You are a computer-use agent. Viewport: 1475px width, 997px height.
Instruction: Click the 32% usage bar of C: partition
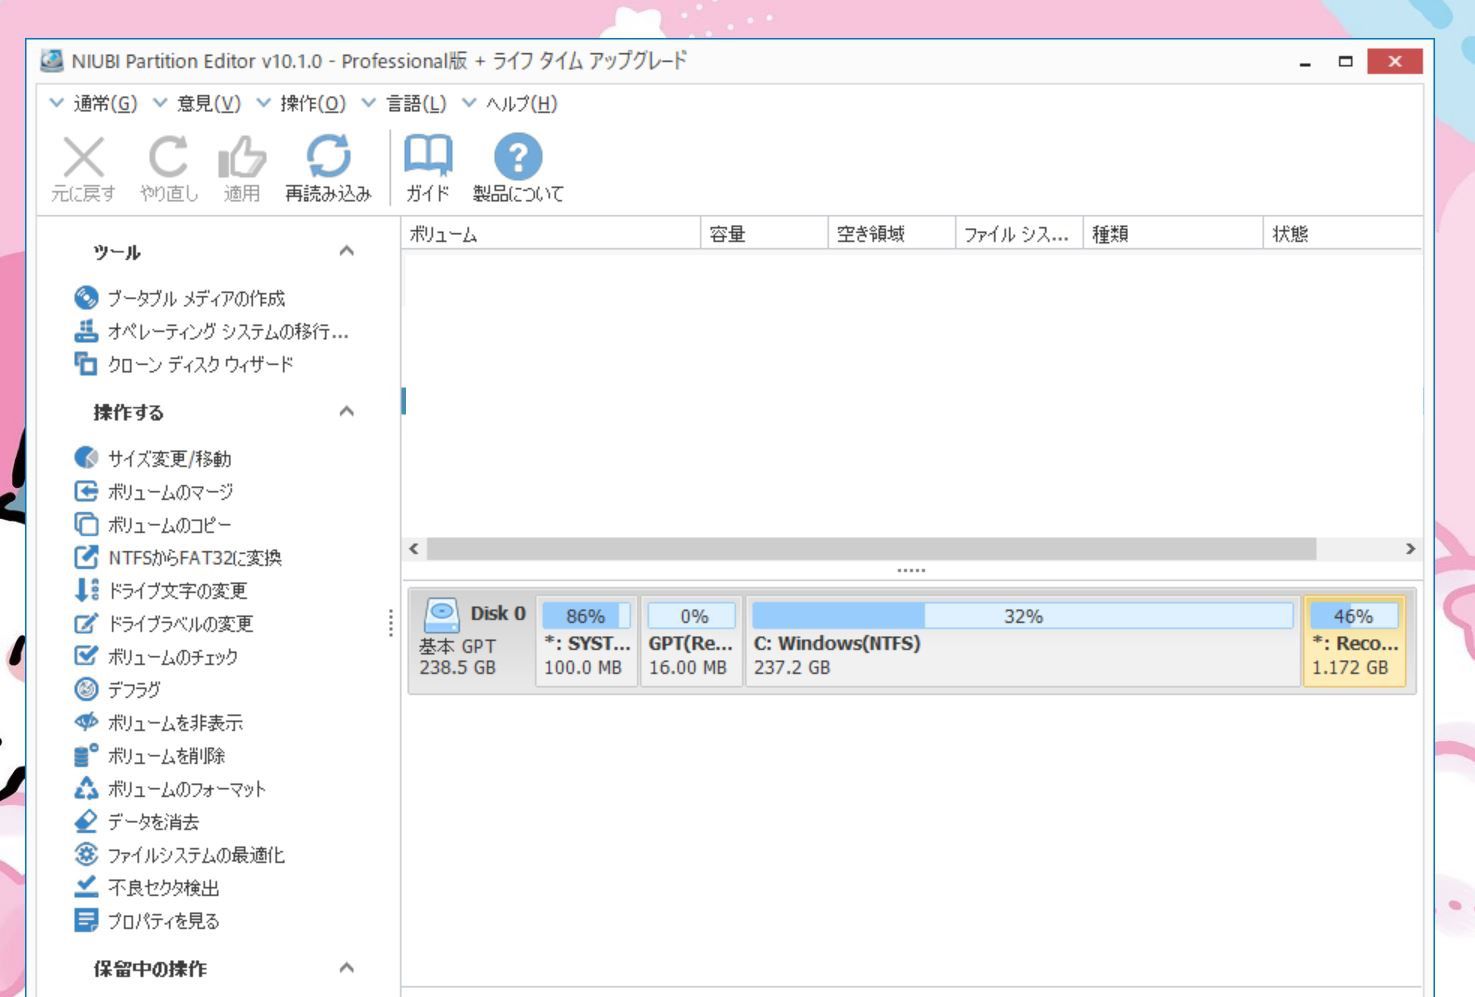click(x=1023, y=616)
